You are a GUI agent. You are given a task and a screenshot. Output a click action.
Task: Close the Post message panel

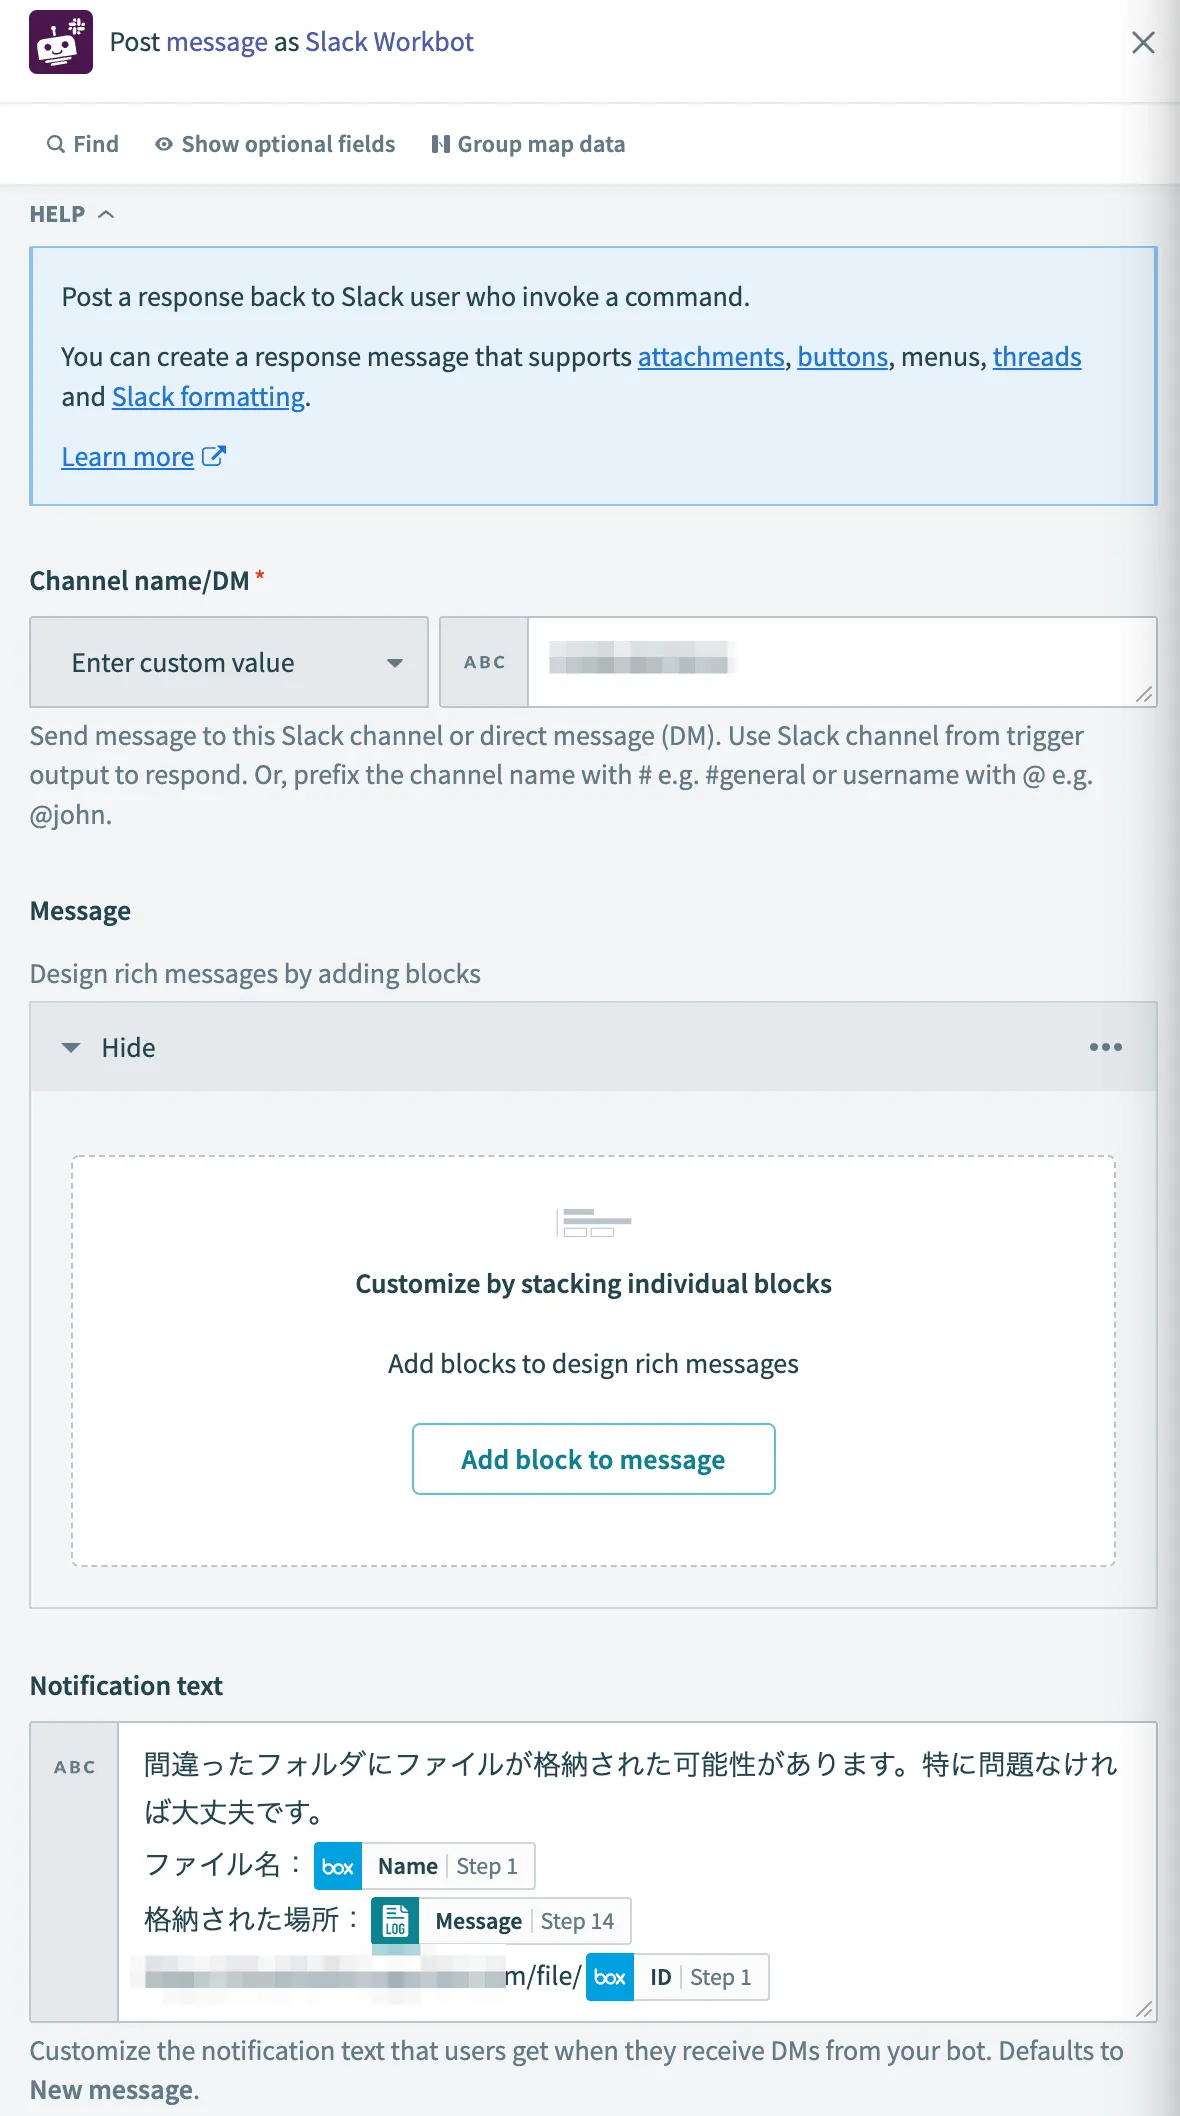(1143, 42)
